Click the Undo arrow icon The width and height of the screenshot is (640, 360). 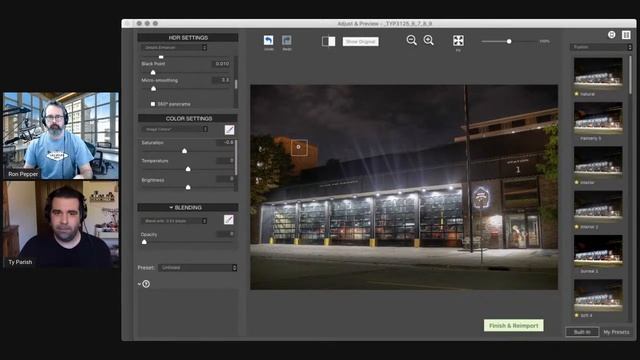tap(268, 40)
